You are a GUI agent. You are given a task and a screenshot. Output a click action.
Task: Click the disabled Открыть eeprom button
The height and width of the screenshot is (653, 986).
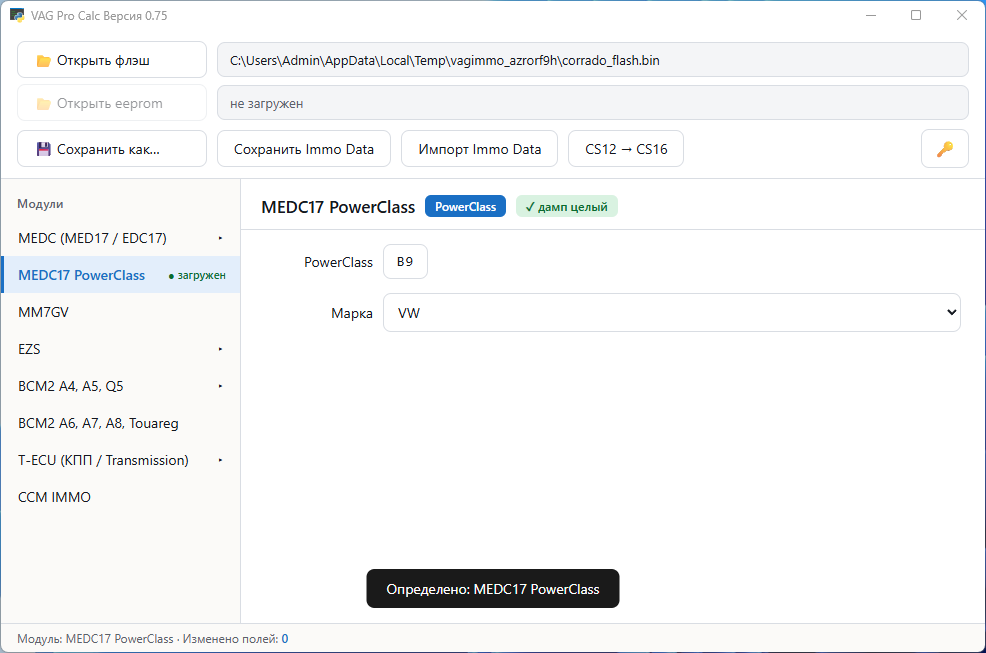(x=112, y=103)
